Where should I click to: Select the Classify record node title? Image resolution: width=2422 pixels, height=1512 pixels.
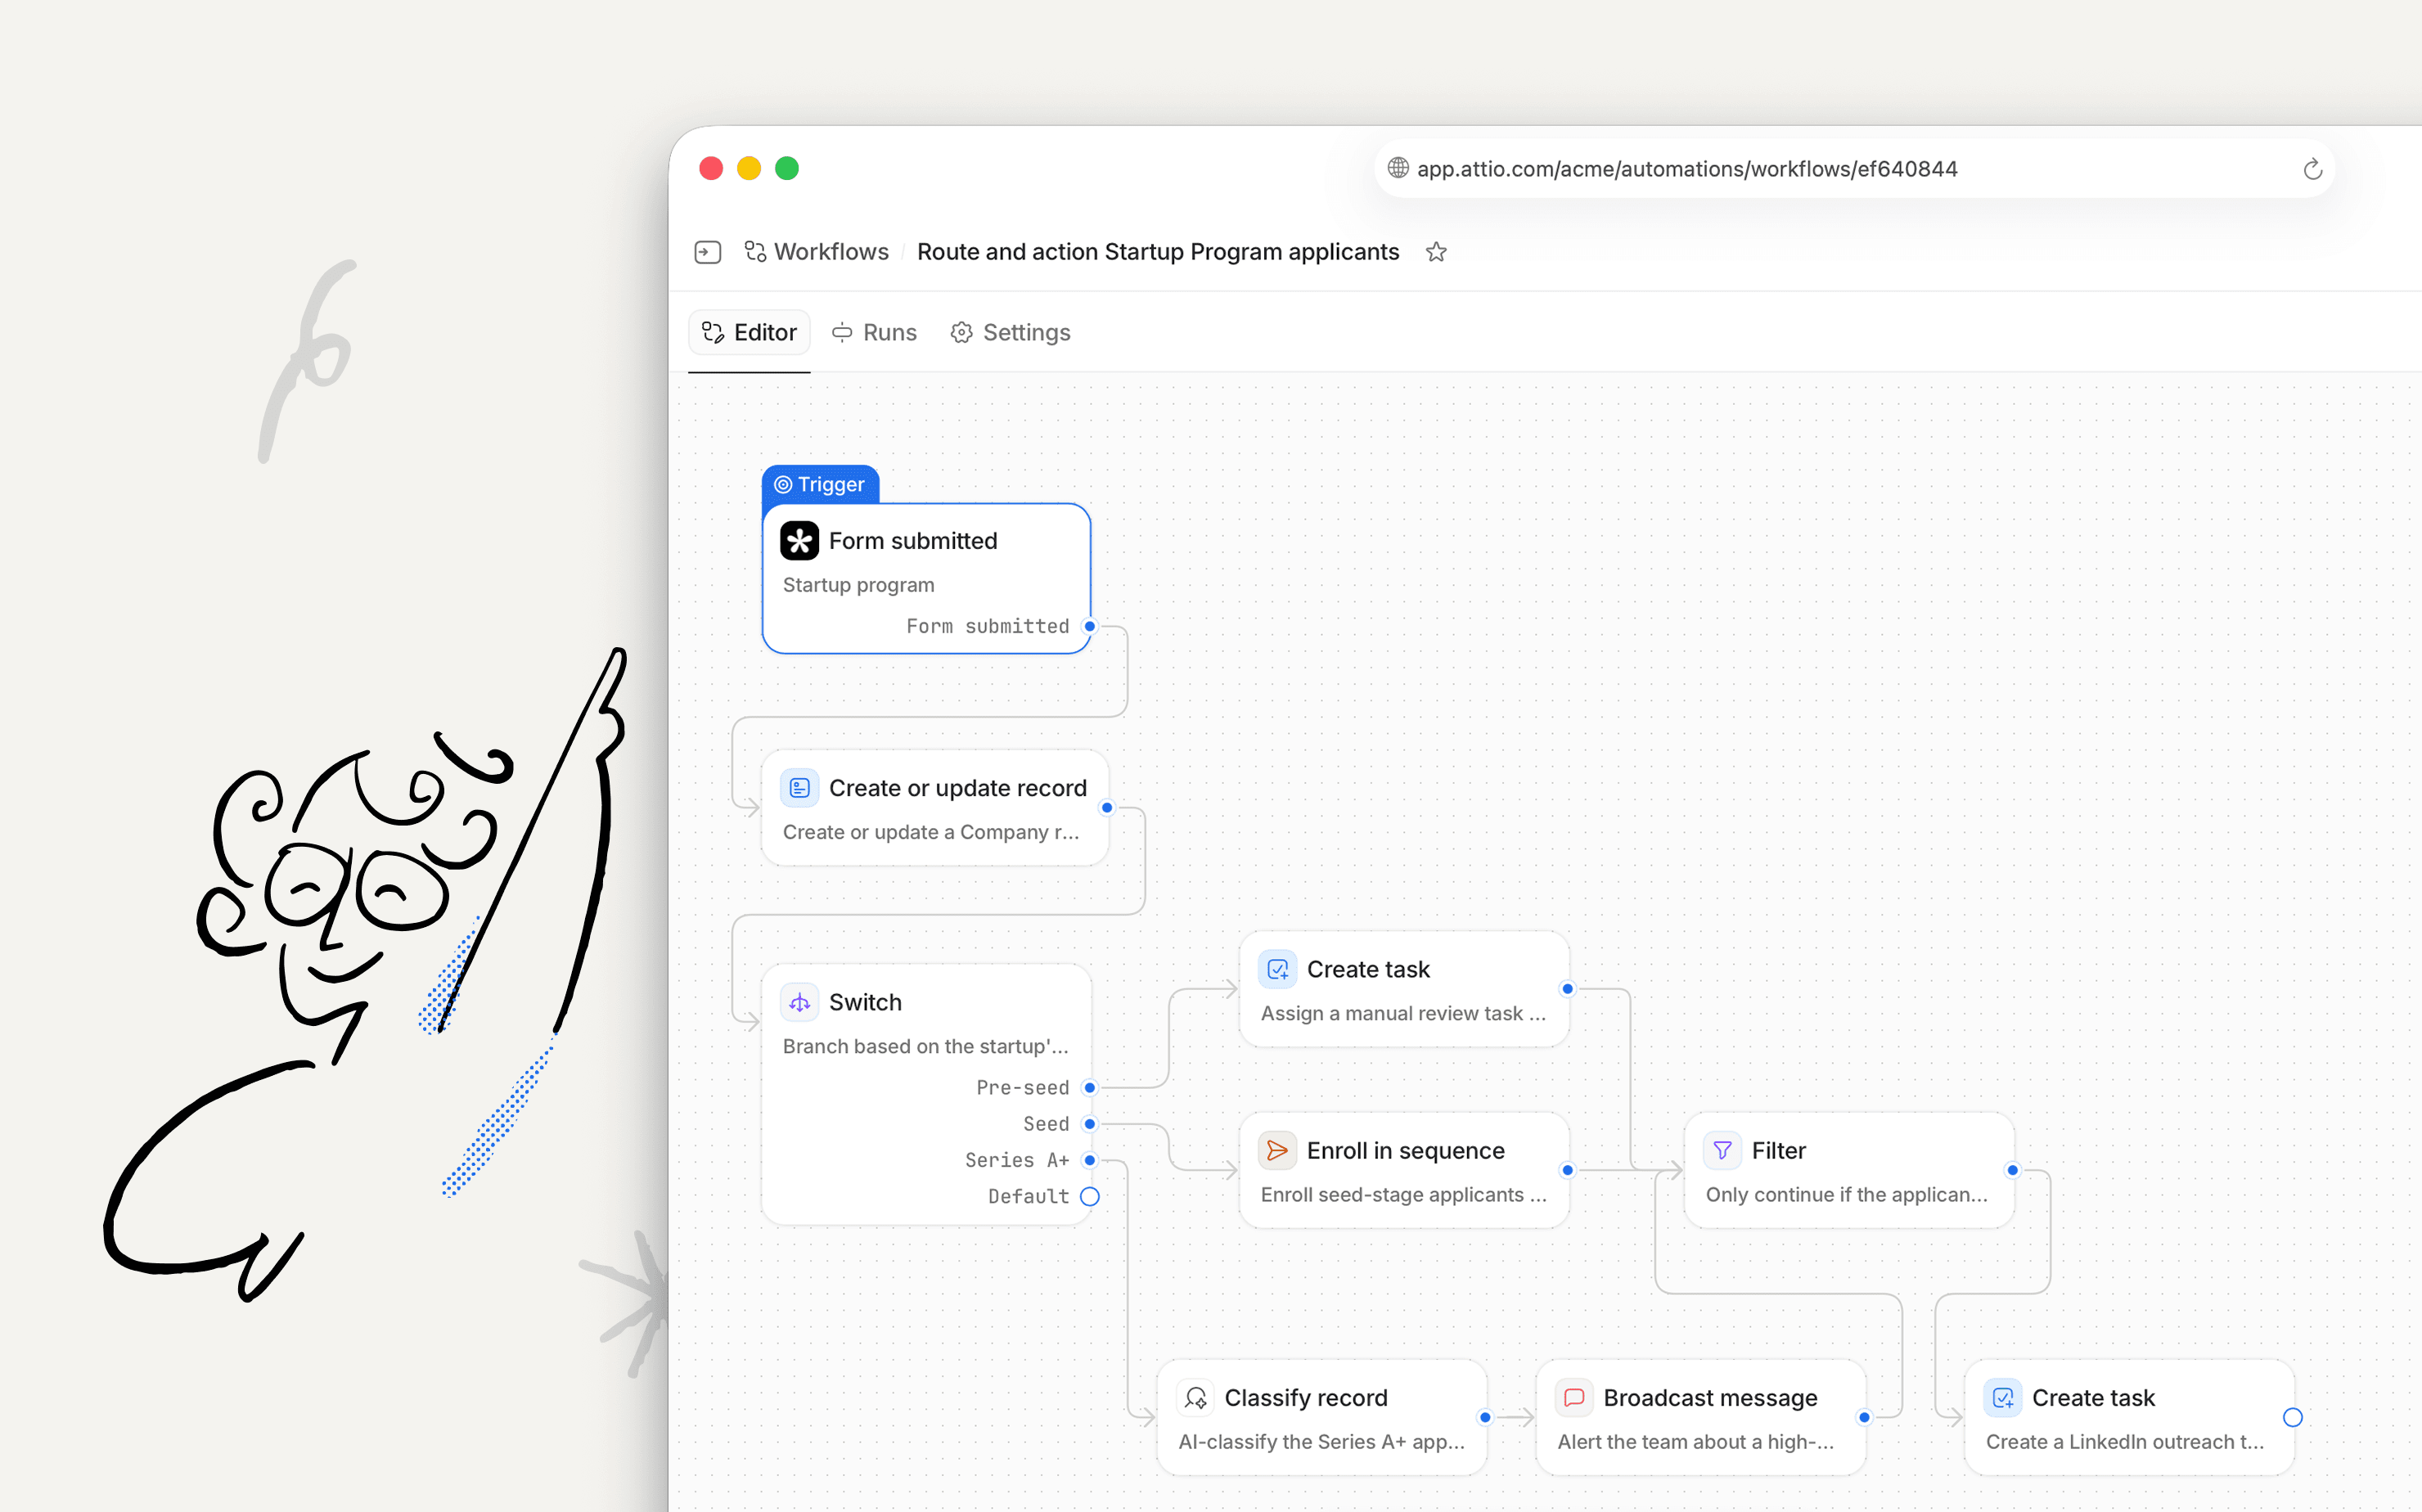click(x=1306, y=1397)
